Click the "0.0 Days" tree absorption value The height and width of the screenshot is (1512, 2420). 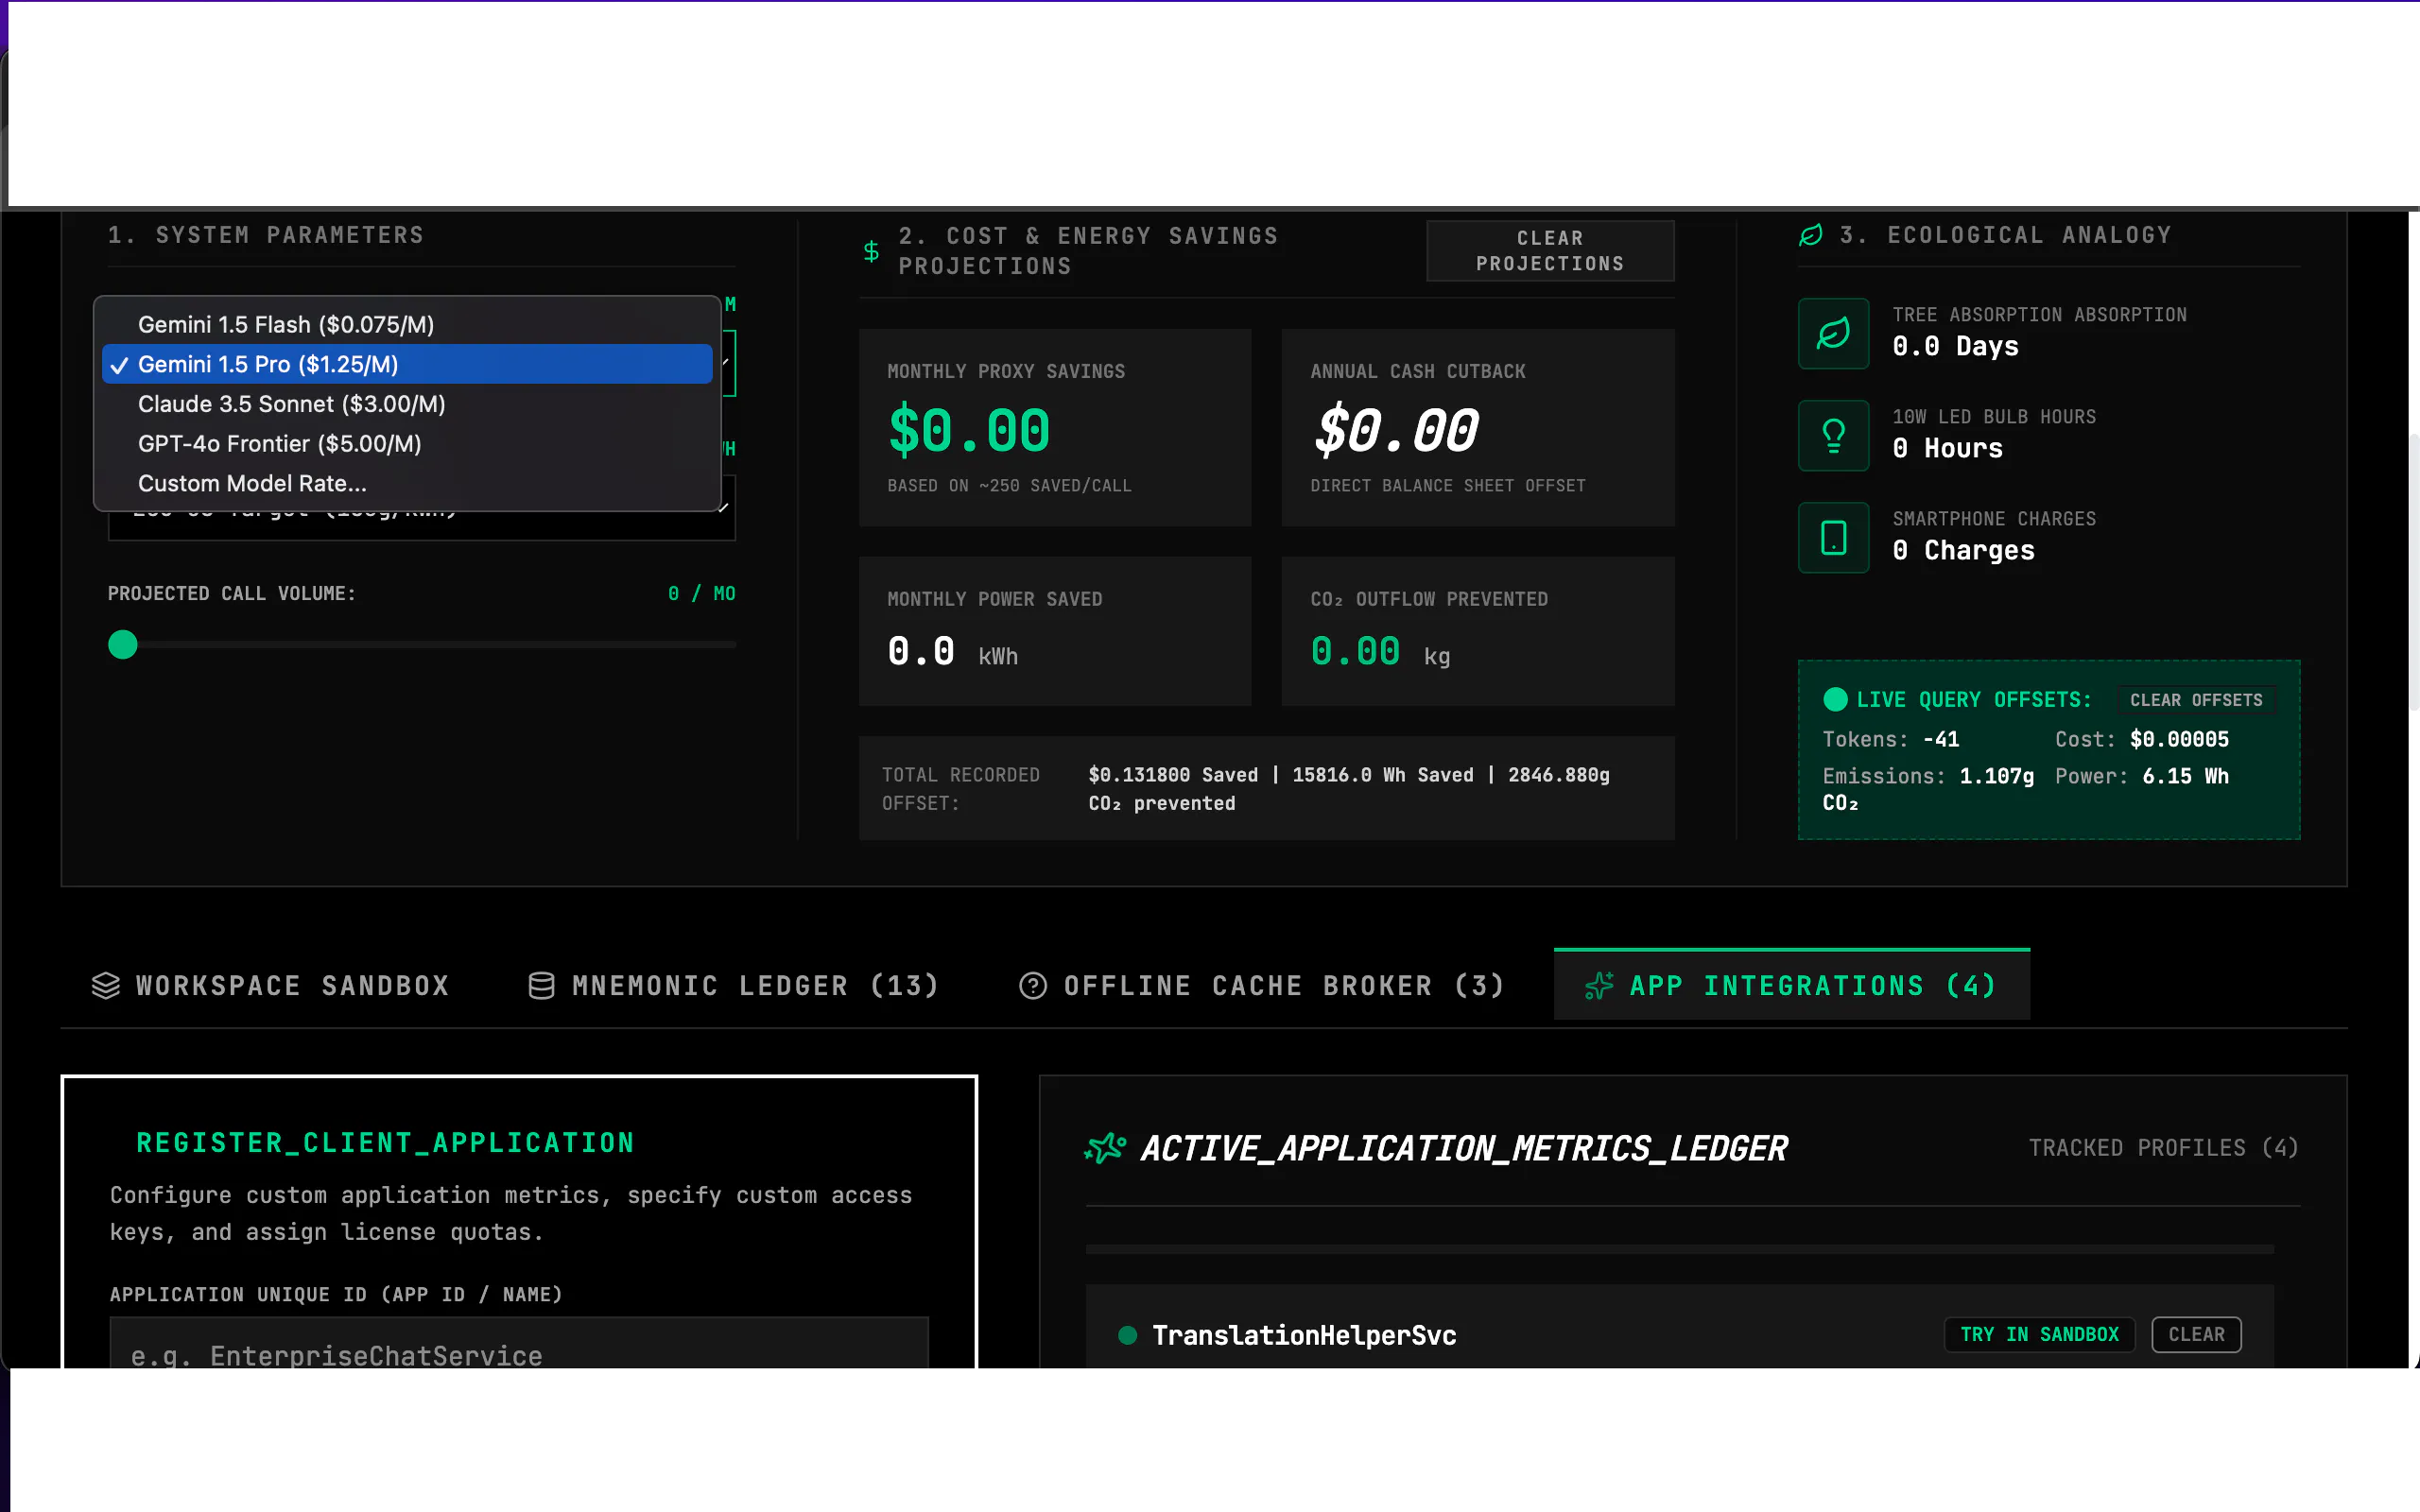(1955, 347)
